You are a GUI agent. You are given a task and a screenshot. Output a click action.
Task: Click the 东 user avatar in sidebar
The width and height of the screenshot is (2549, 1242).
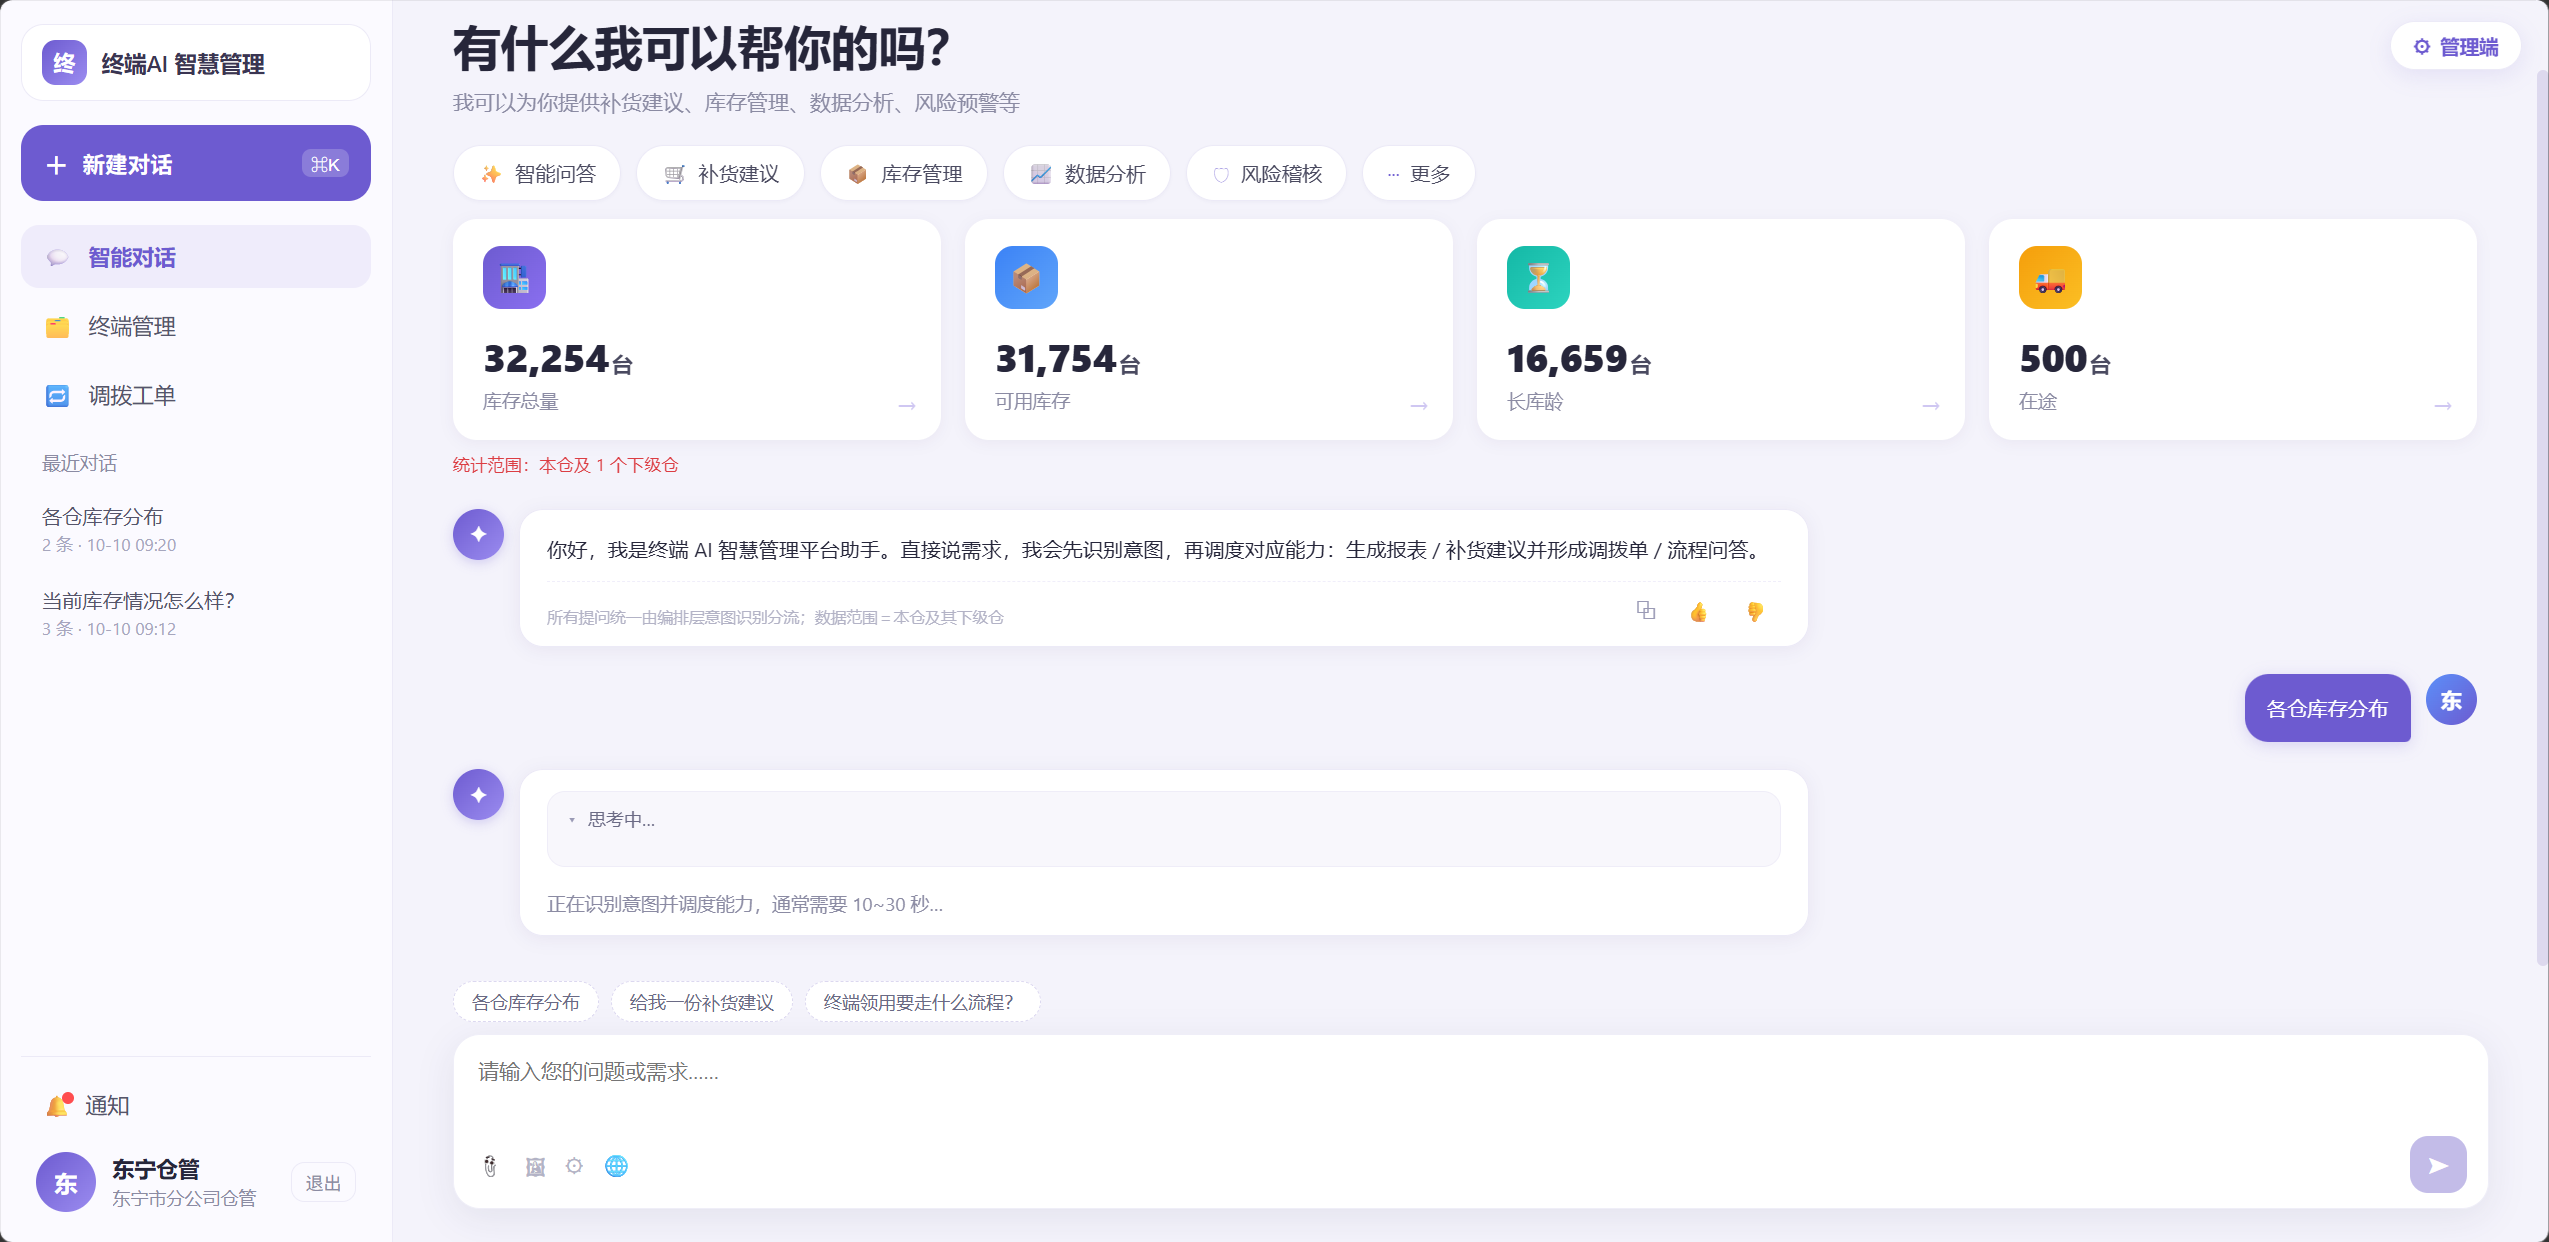(66, 1182)
